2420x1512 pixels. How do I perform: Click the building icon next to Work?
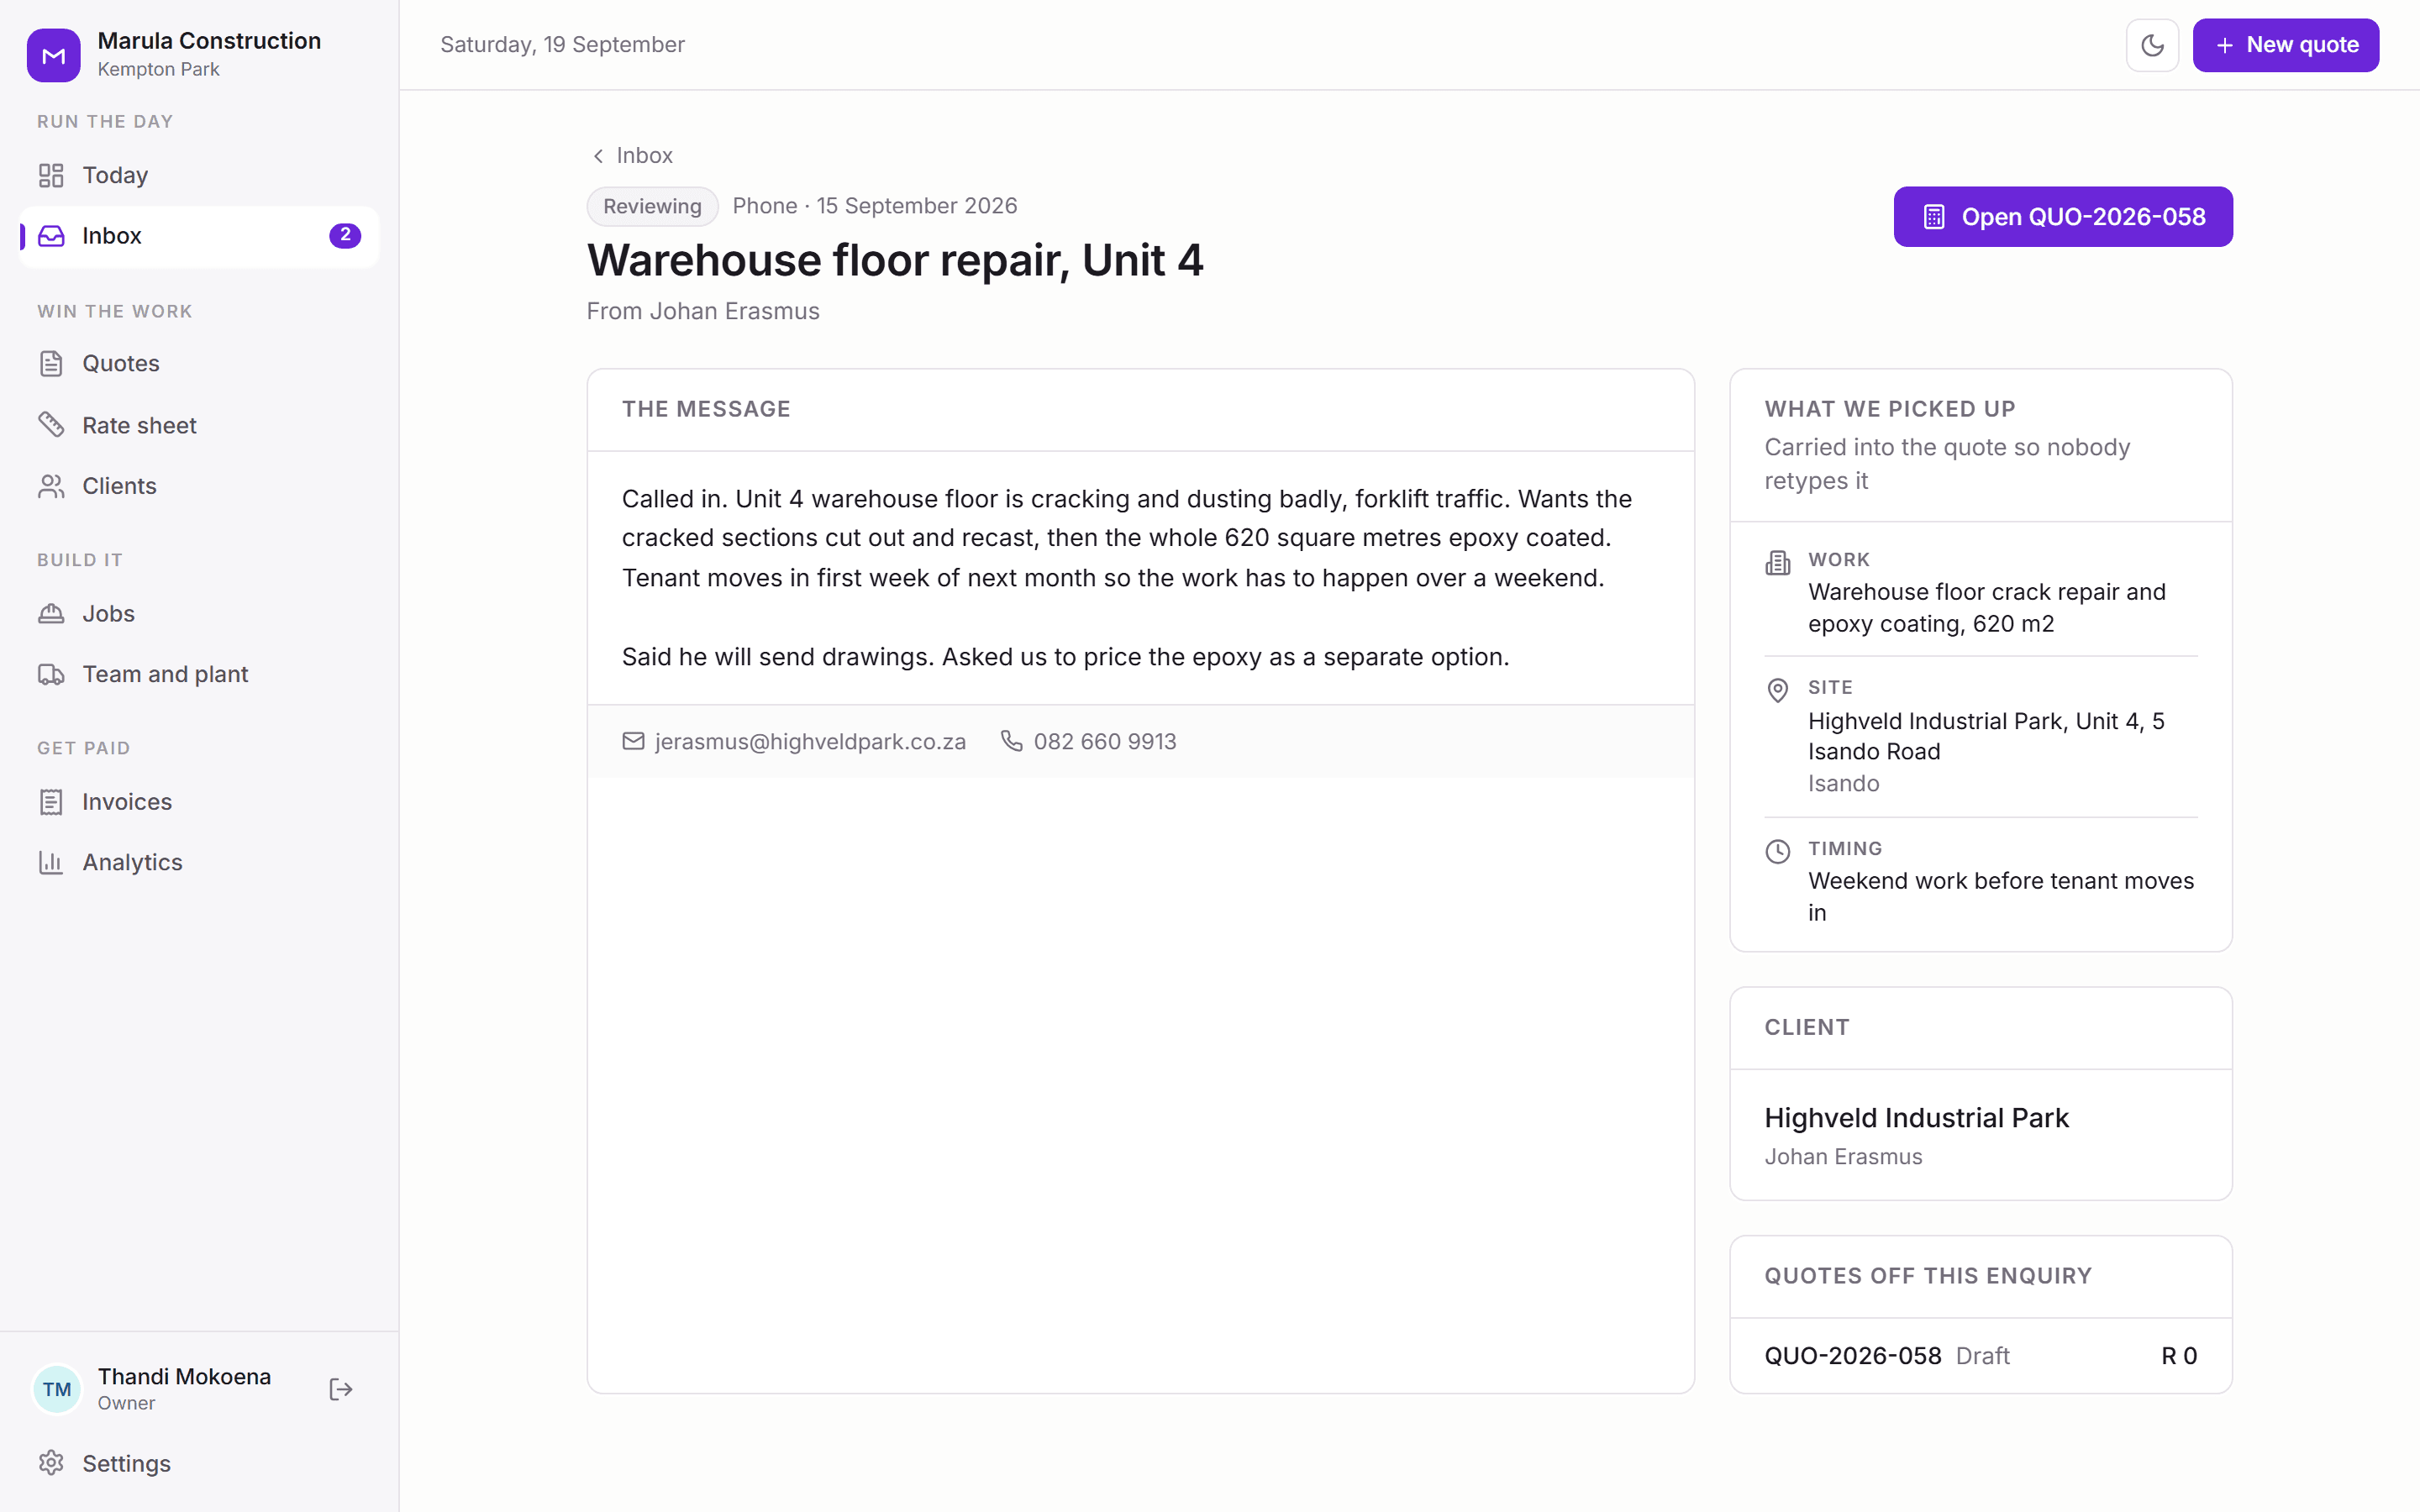tap(1777, 563)
